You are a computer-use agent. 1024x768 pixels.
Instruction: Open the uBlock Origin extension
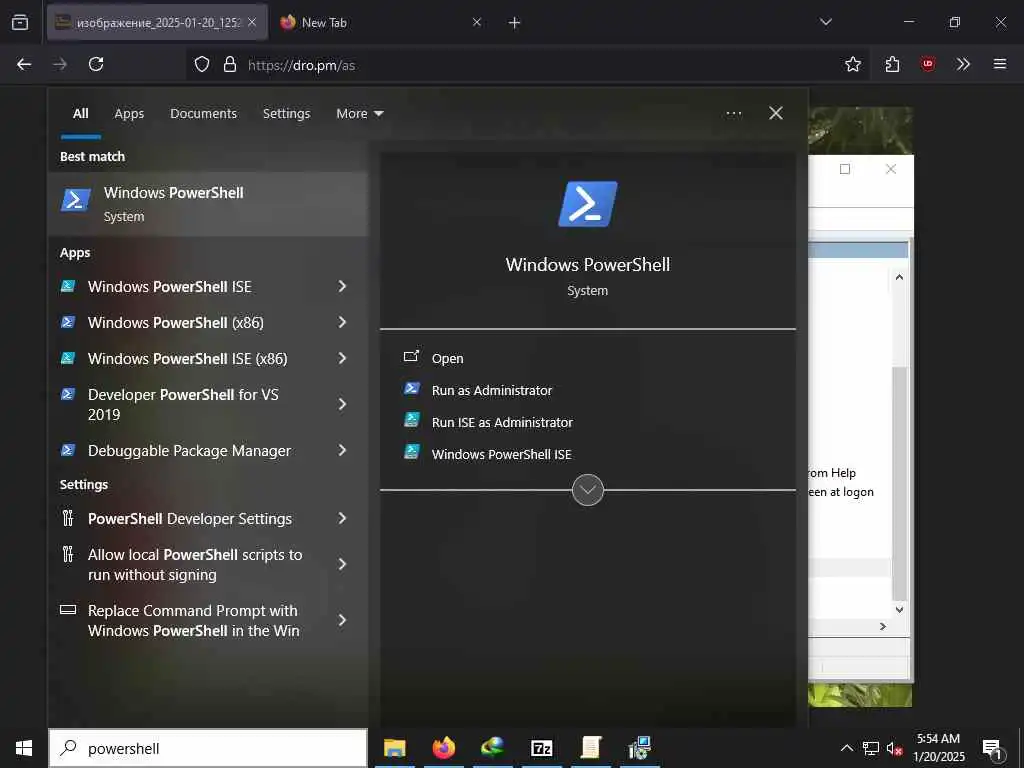click(928, 64)
